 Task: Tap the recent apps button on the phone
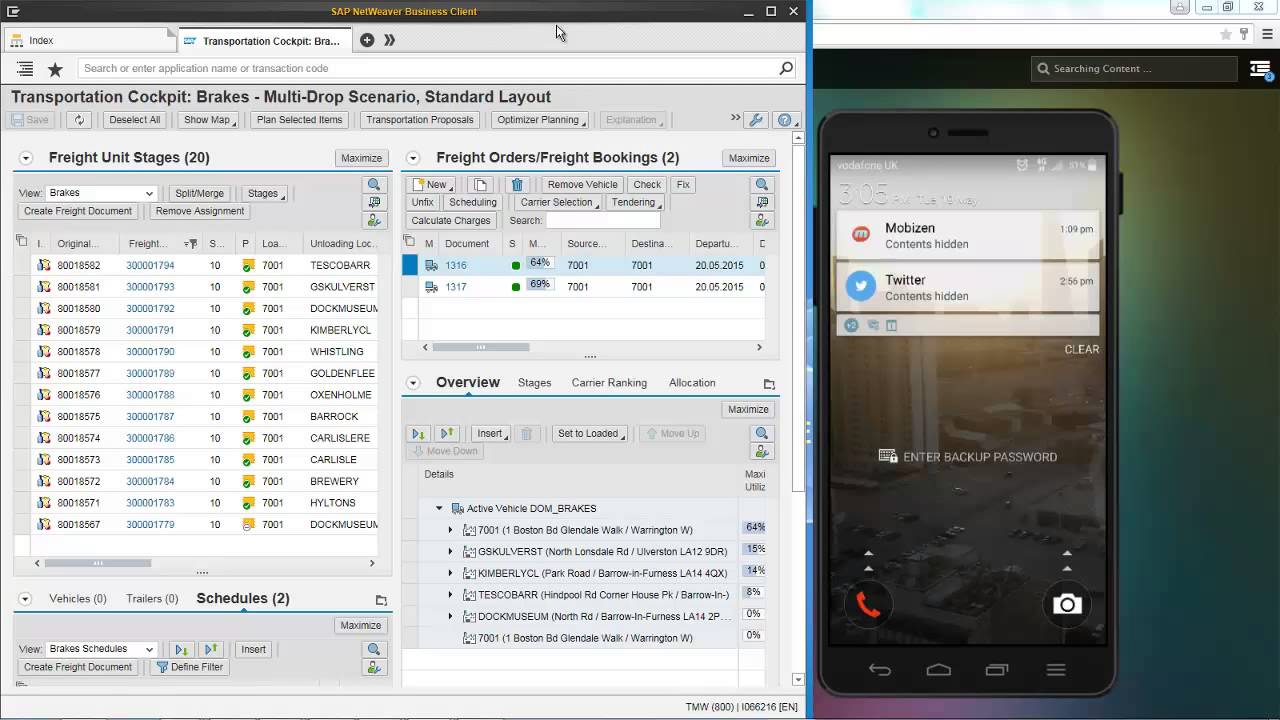point(997,670)
